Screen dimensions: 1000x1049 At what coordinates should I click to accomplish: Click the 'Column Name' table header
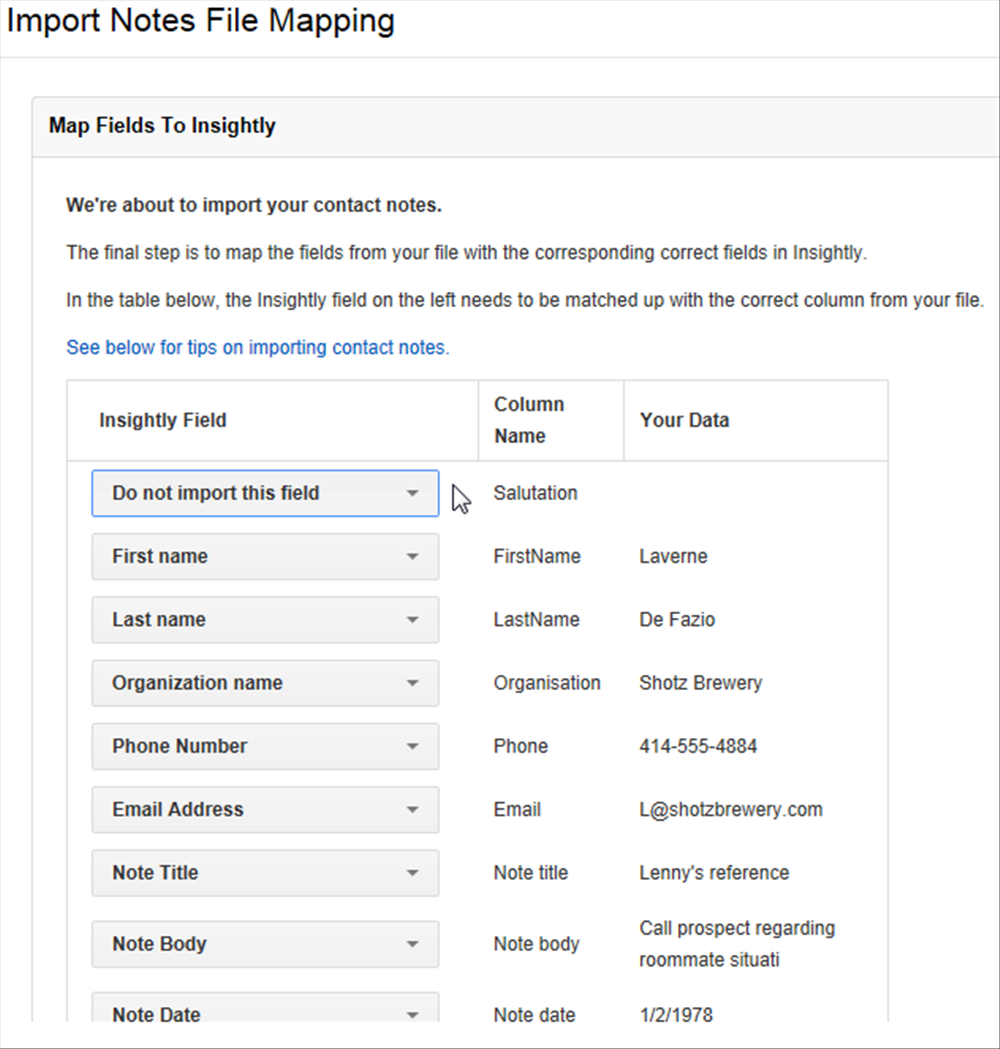pyautogui.click(x=528, y=420)
